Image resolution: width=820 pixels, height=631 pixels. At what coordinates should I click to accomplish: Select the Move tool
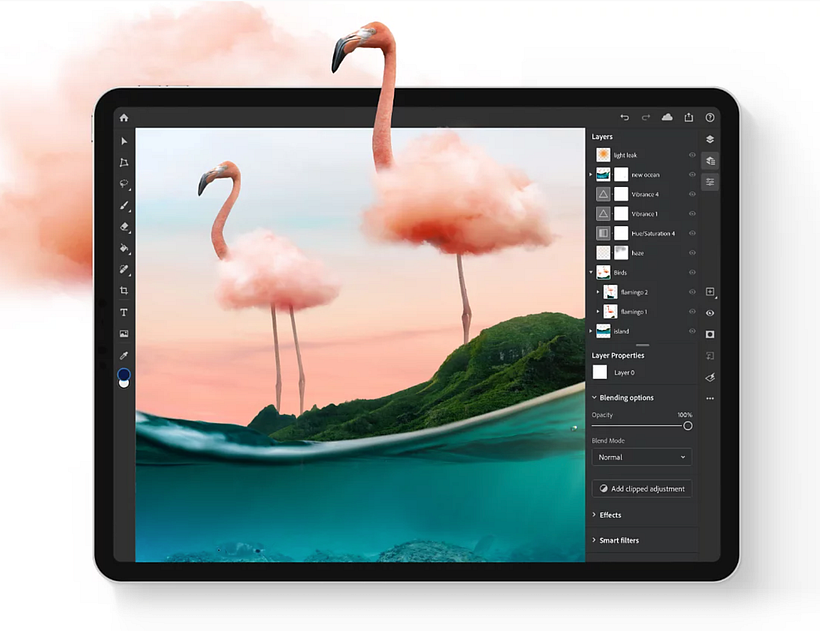pos(124,140)
